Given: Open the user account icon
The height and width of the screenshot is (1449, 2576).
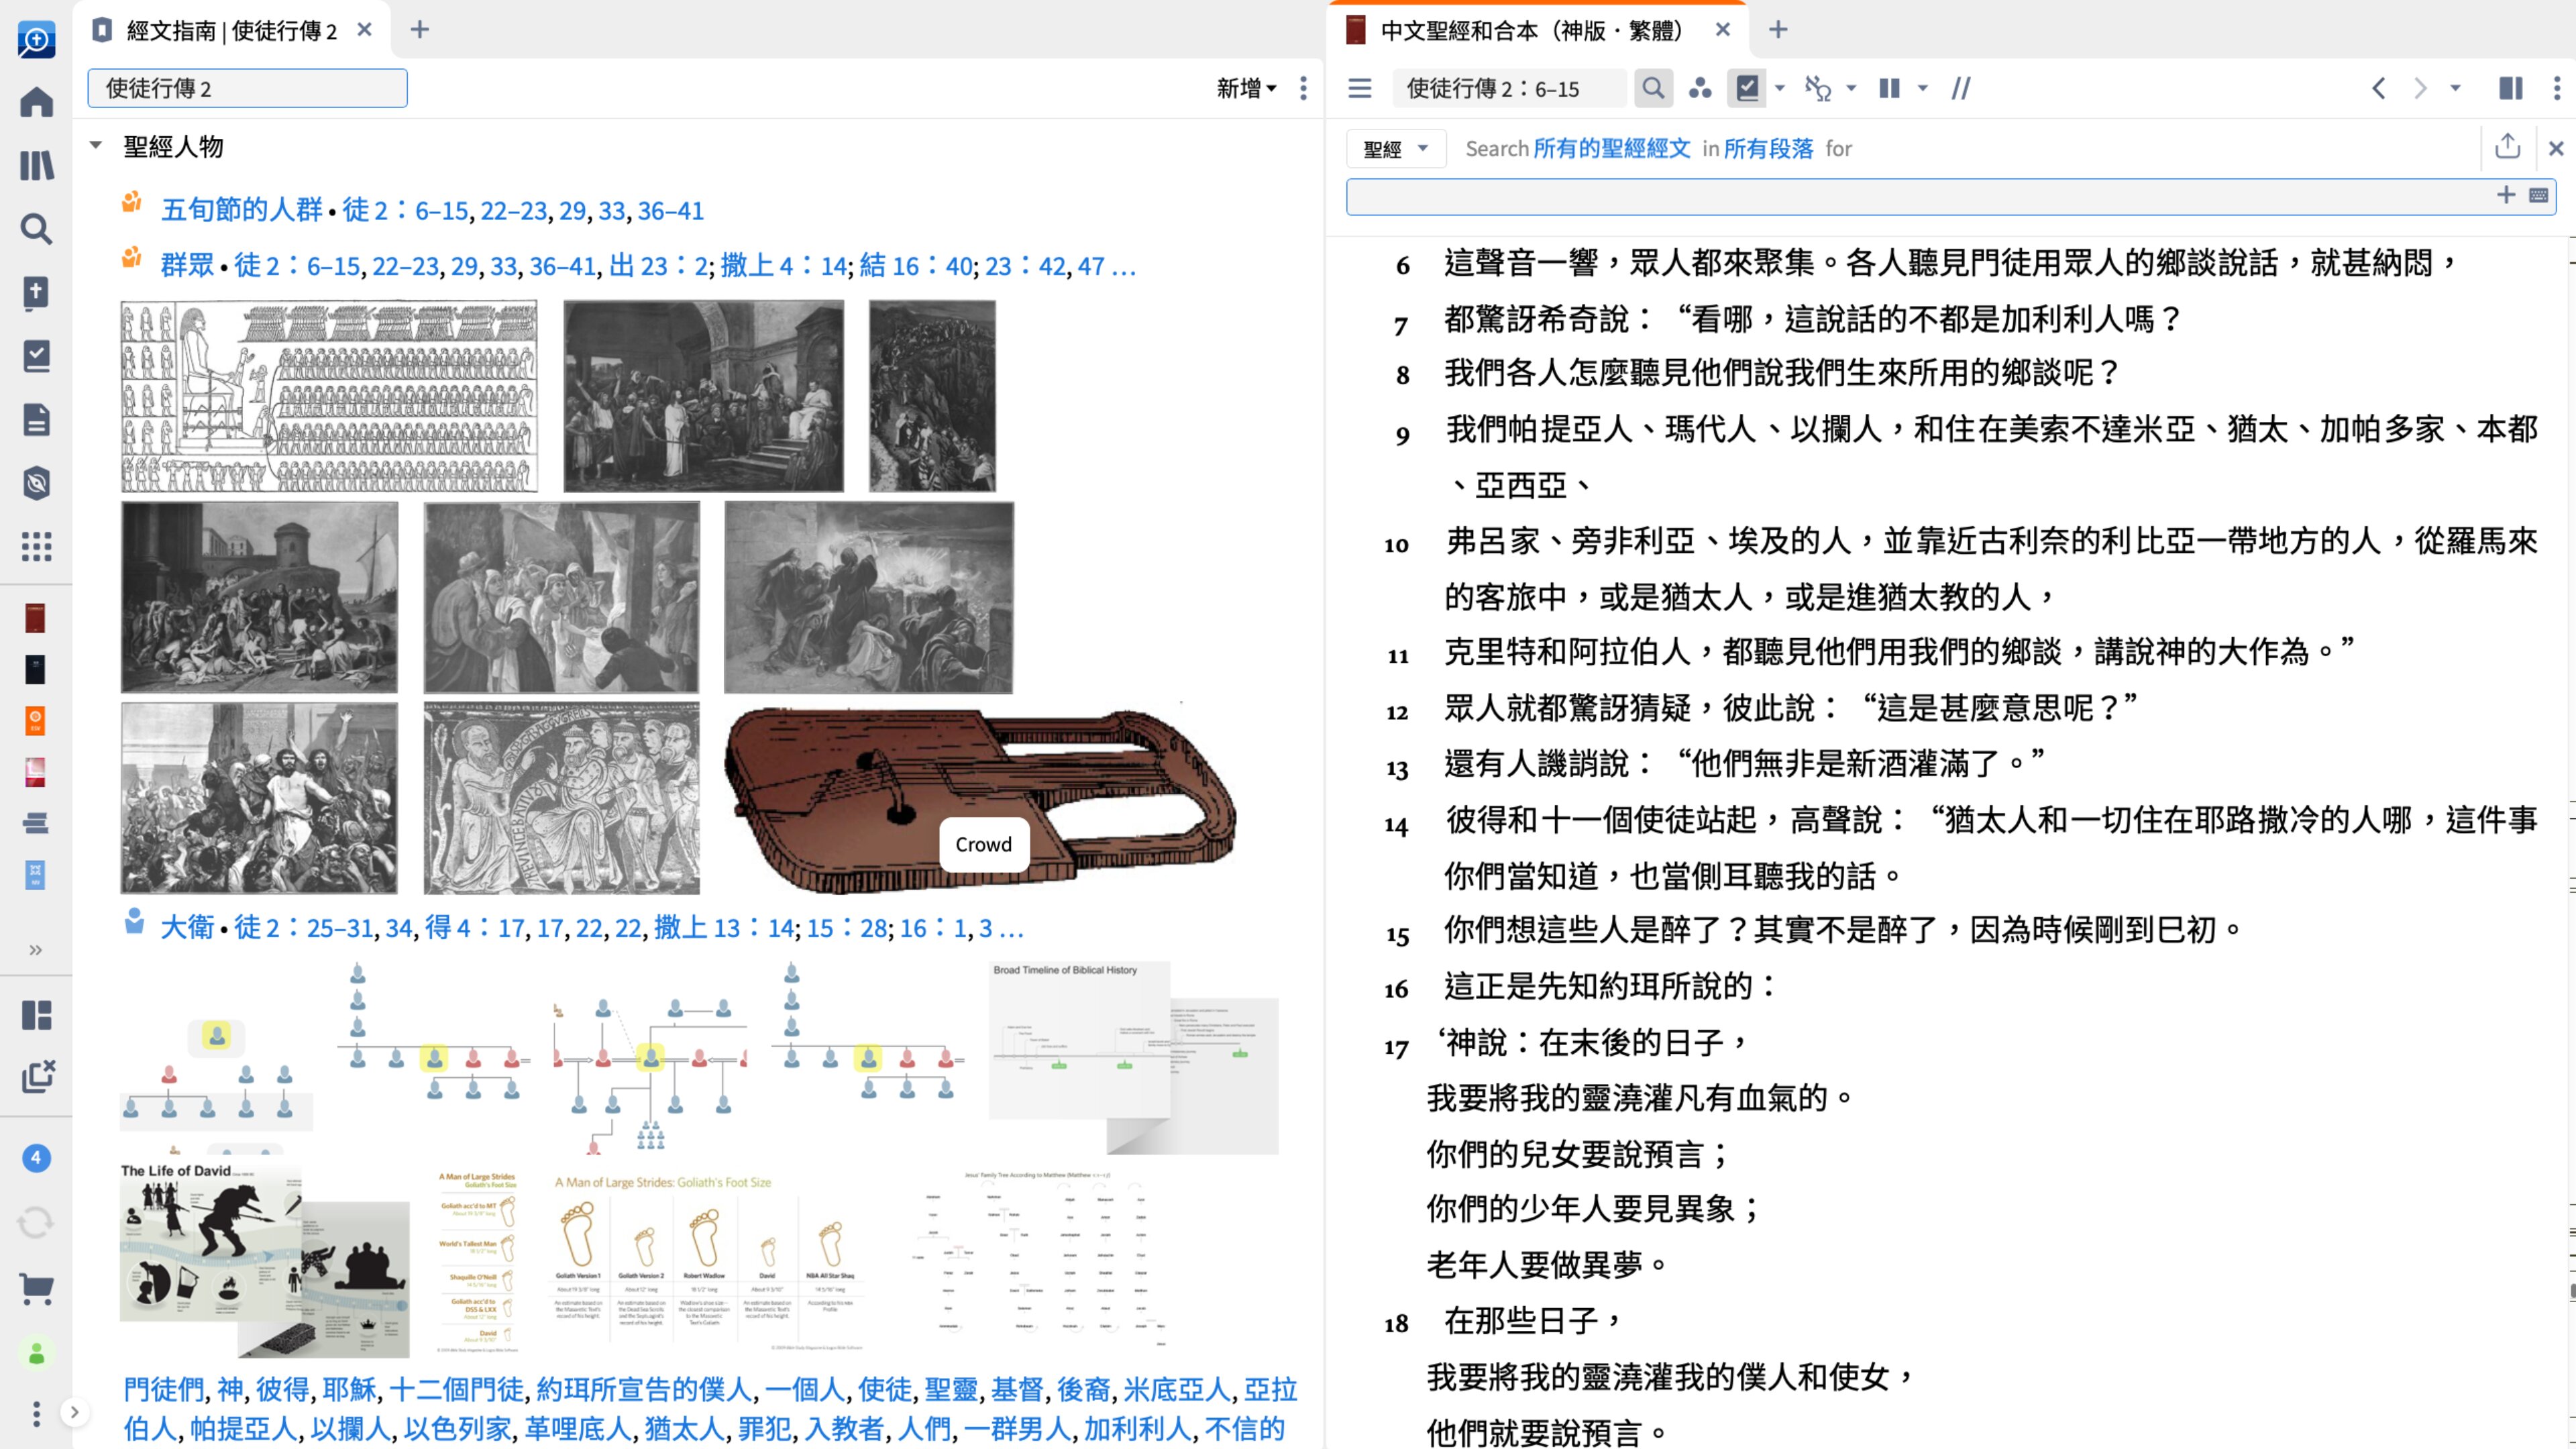Looking at the screenshot, I should point(36,1354).
